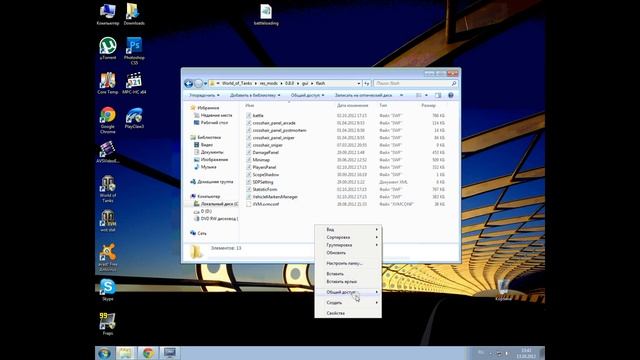Launch Google Chrome from the desktop
This screenshot has width=640, height=360.
pyautogui.click(x=108, y=120)
